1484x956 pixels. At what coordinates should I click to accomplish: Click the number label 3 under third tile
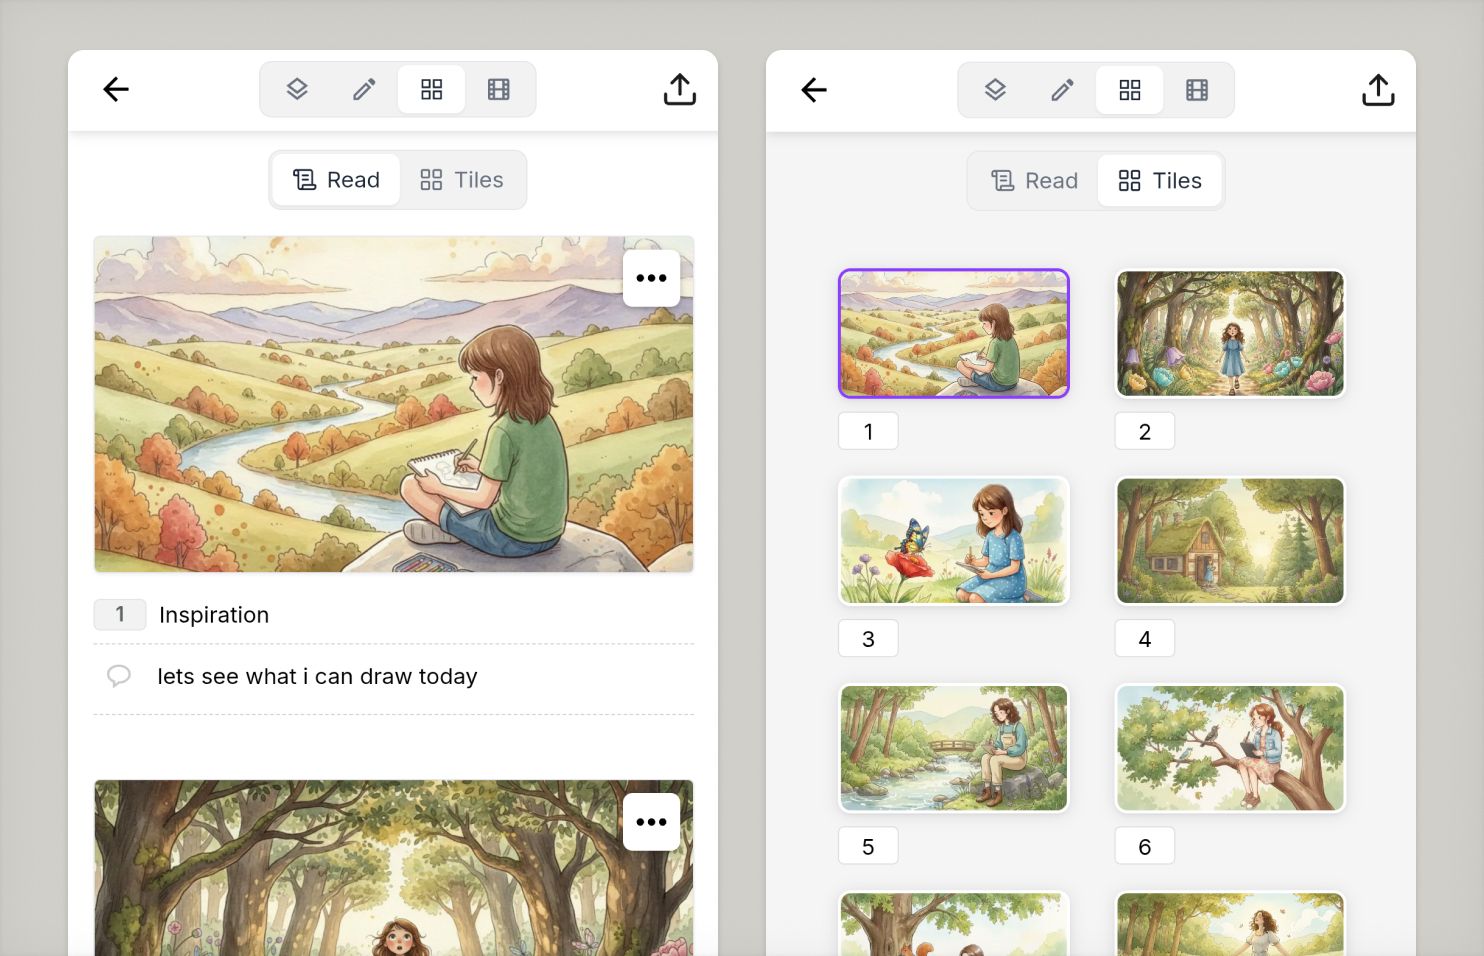click(868, 638)
